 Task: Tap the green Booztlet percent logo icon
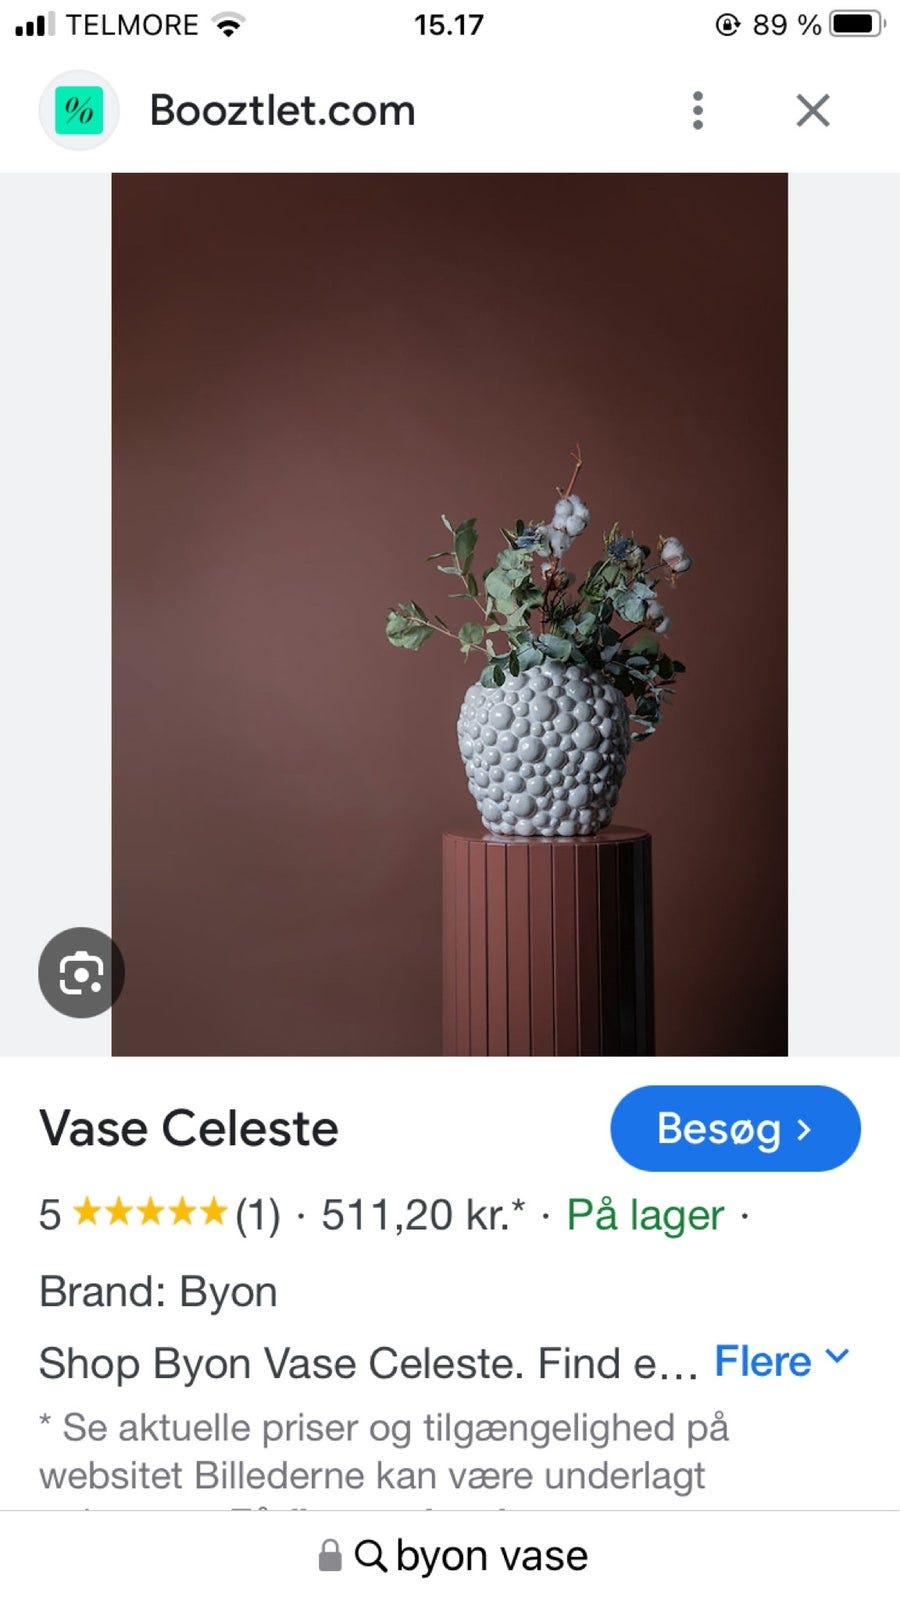click(x=79, y=110)
